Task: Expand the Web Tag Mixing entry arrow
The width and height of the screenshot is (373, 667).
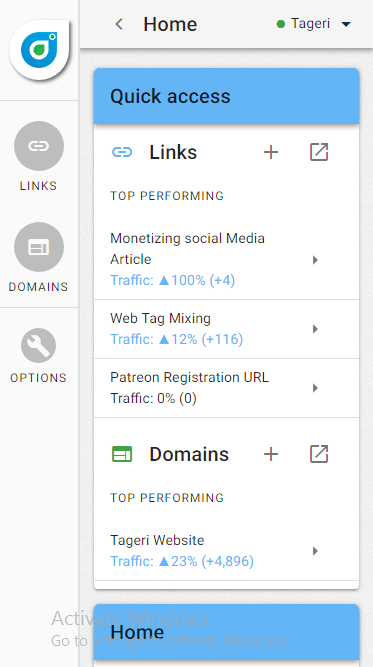Action: click(315, 329)
